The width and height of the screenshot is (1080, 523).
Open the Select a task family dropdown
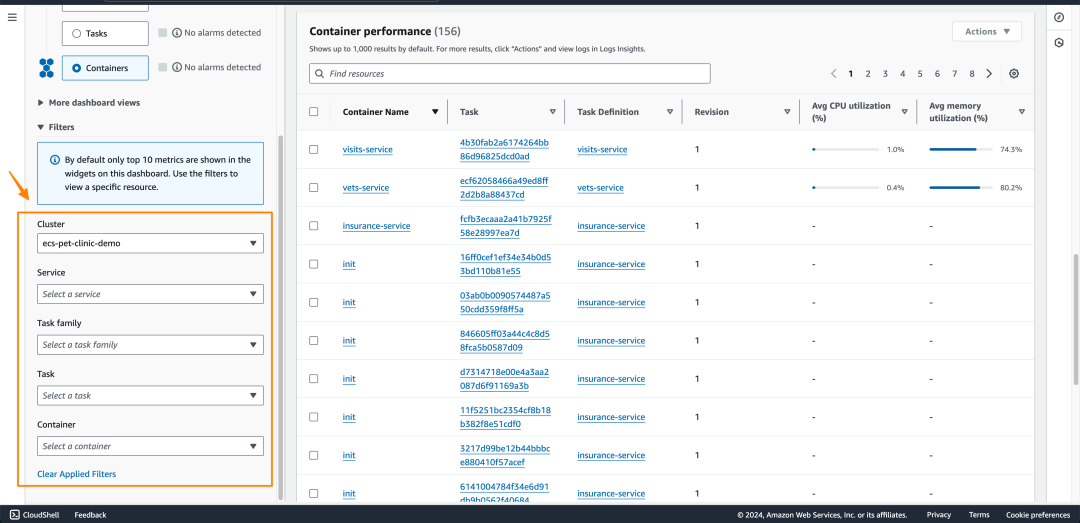tap(150, 345)
